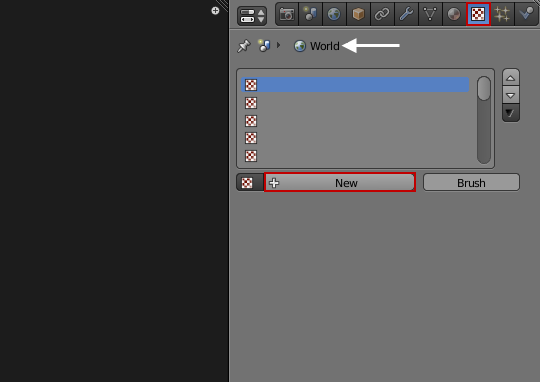Click the Scene breadcrumb icon
The image size is (540, 382).
pos(264,45)
